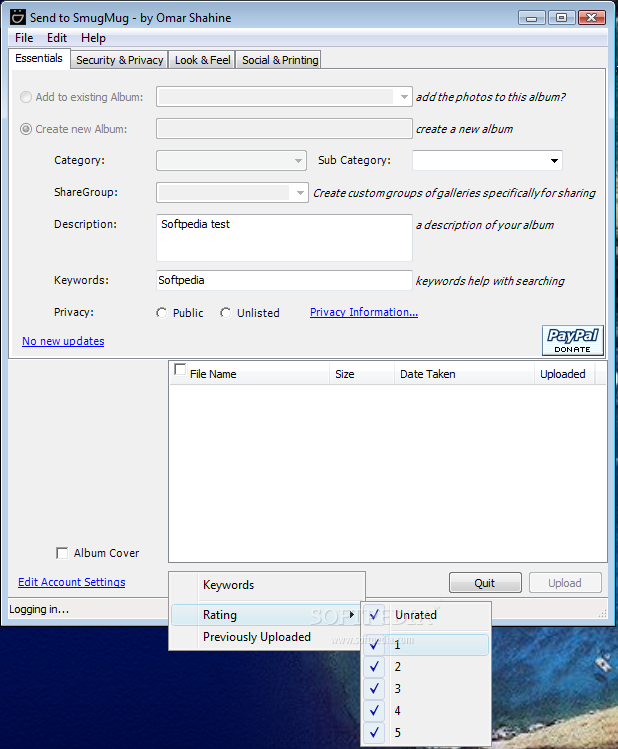
Task: Open the ShareGroup dropdown
Action: 300,193
